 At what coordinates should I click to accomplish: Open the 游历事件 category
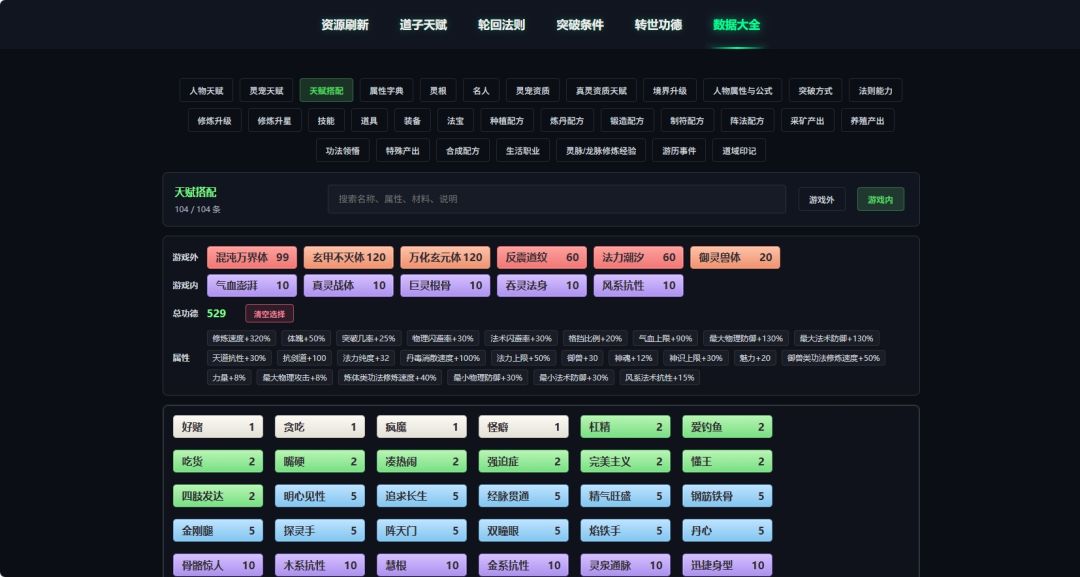[679, 151]
